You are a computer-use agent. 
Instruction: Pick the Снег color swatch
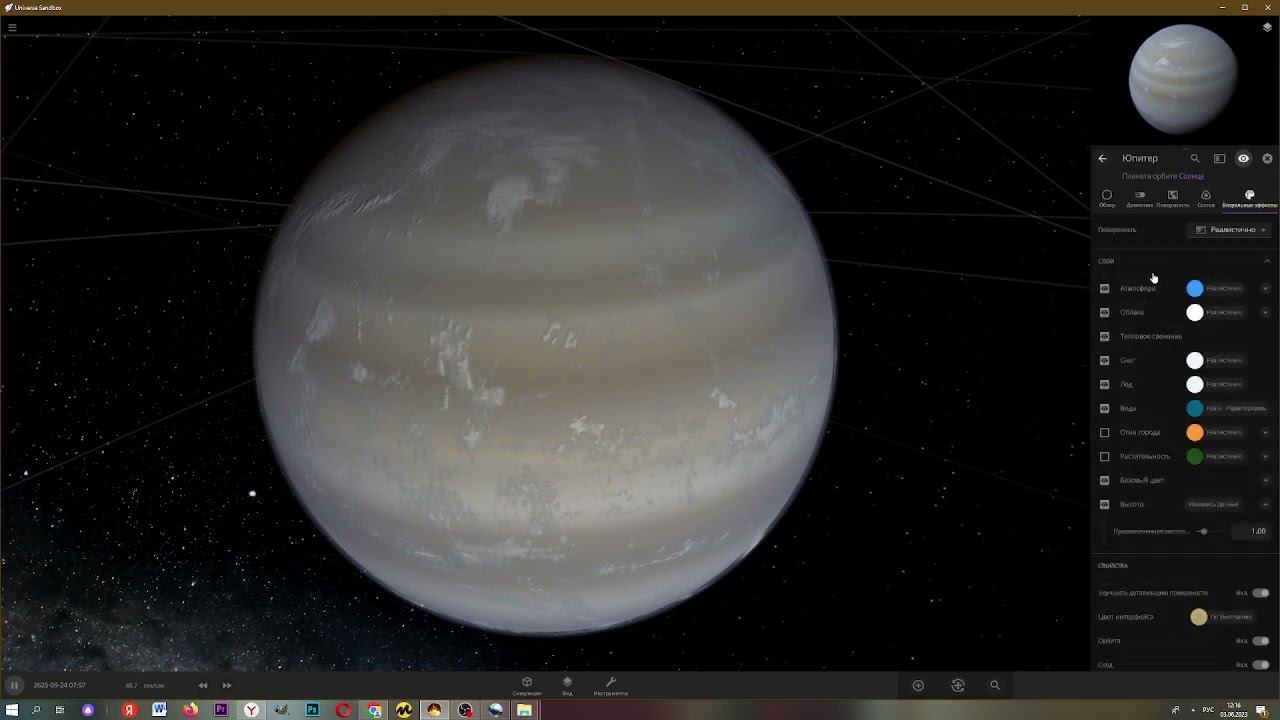[1195, 360]
